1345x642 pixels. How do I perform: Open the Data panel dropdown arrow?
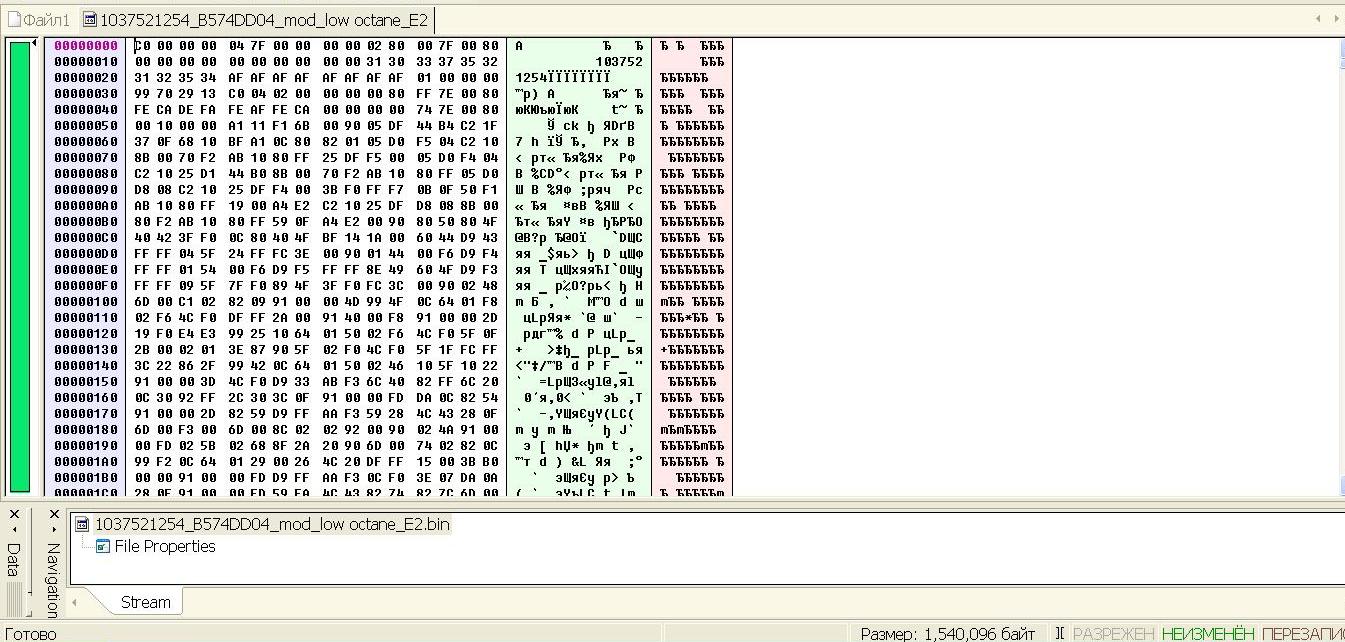[x=14, y=527]
